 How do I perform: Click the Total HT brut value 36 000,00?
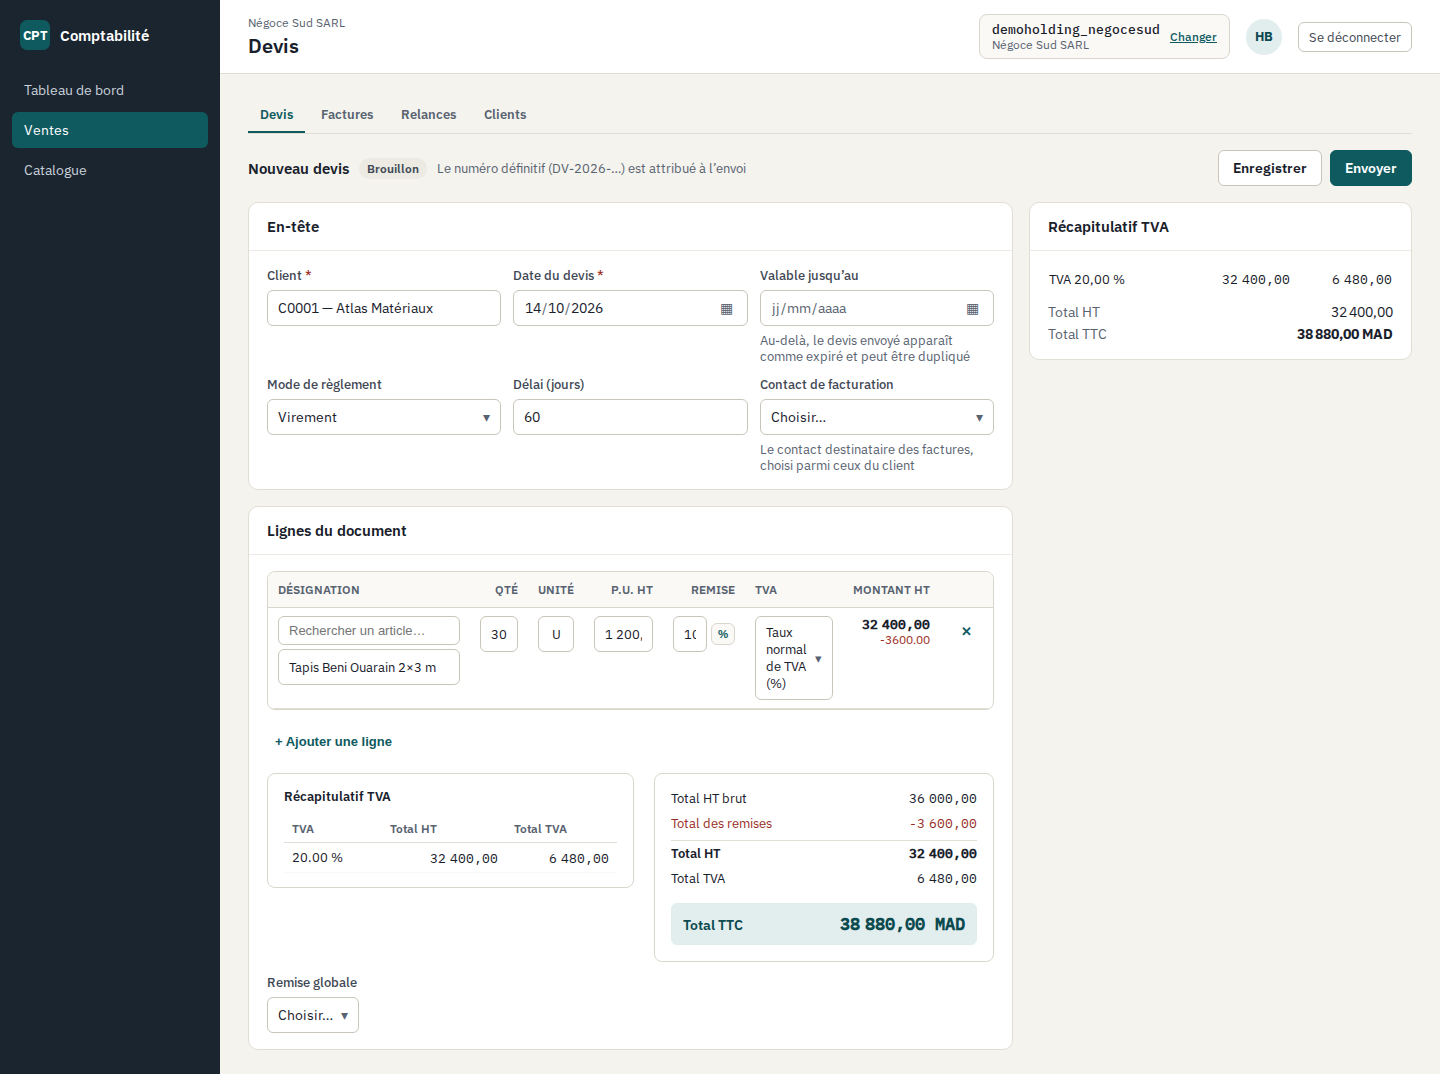click(943, 799)
